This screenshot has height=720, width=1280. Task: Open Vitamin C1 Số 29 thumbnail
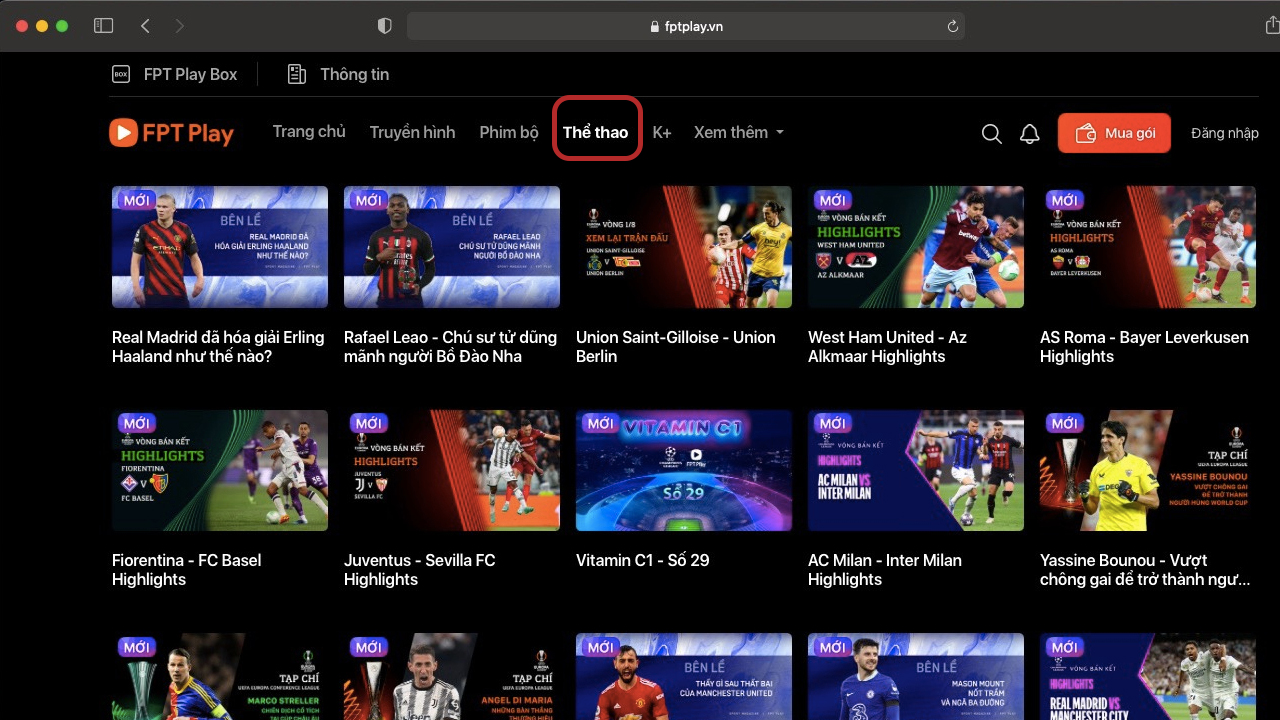pyautogui.click(x=684, y=470)
